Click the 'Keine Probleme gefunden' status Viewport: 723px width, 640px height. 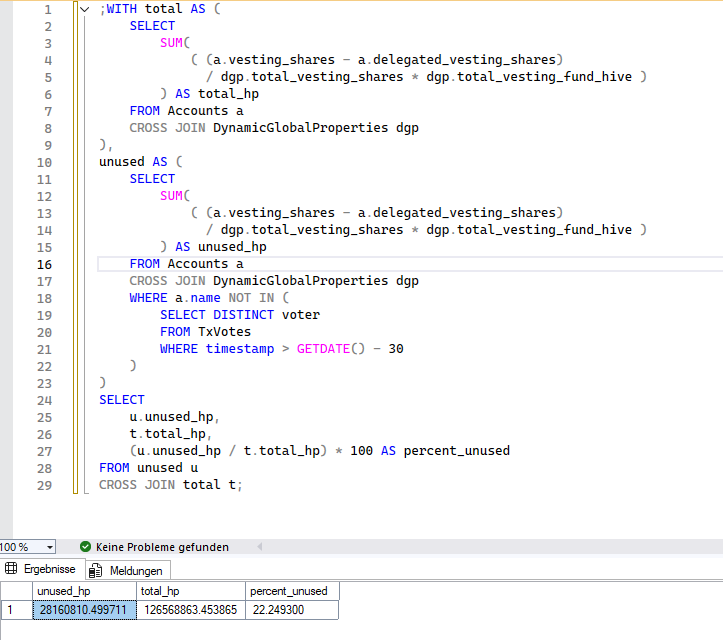pos(162,547)
